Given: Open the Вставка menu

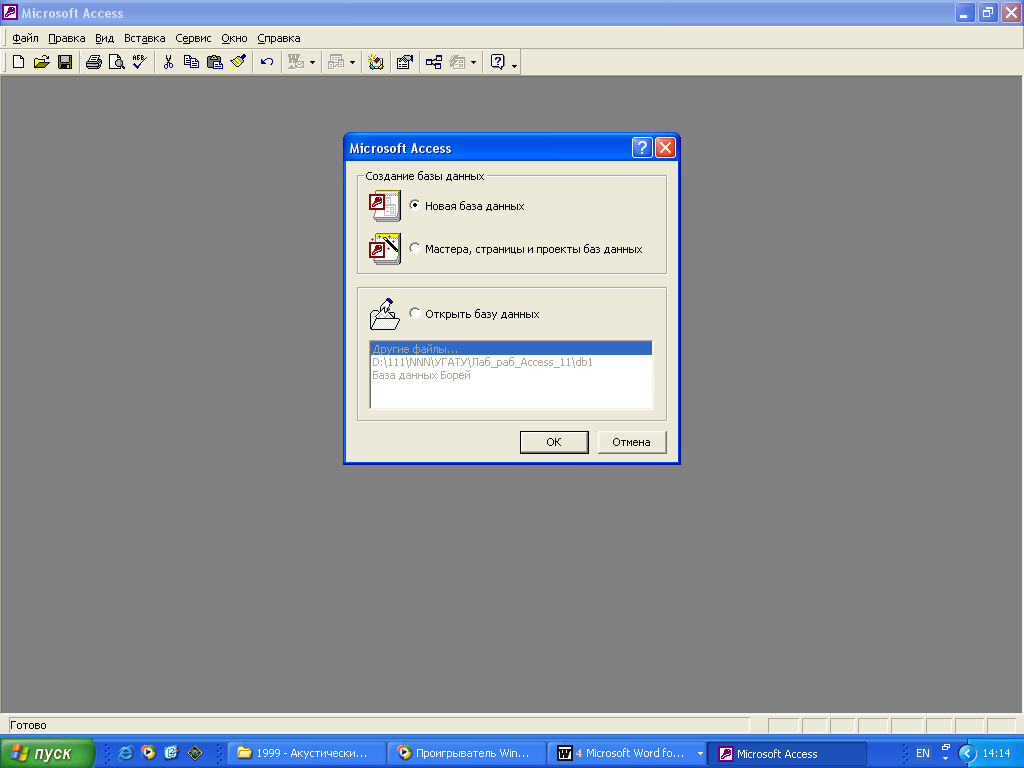Looking at the screenshot, I should click(x=144, y=38).
